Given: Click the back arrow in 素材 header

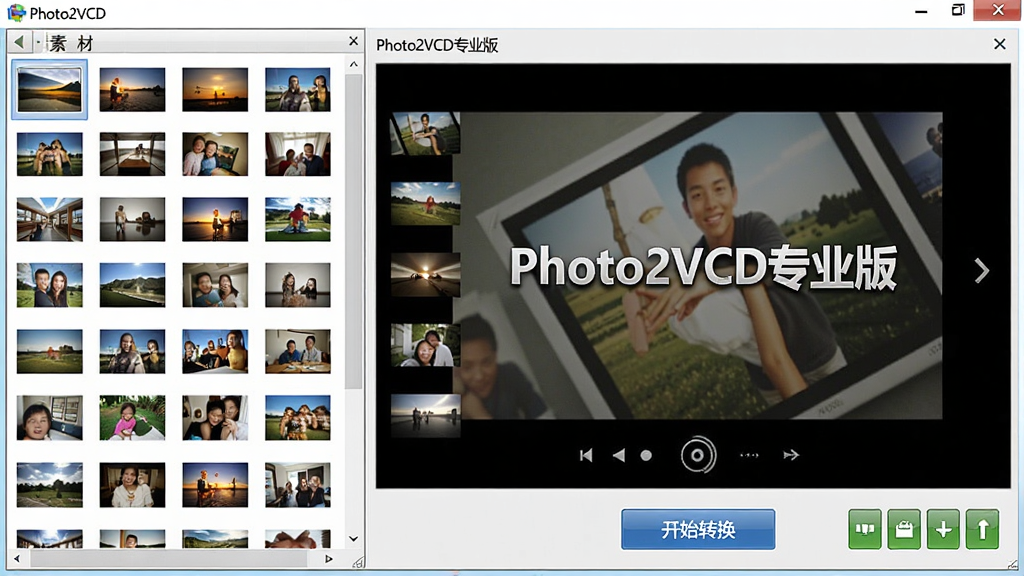Looking at the screenshot, I should (x=19, y=42).
